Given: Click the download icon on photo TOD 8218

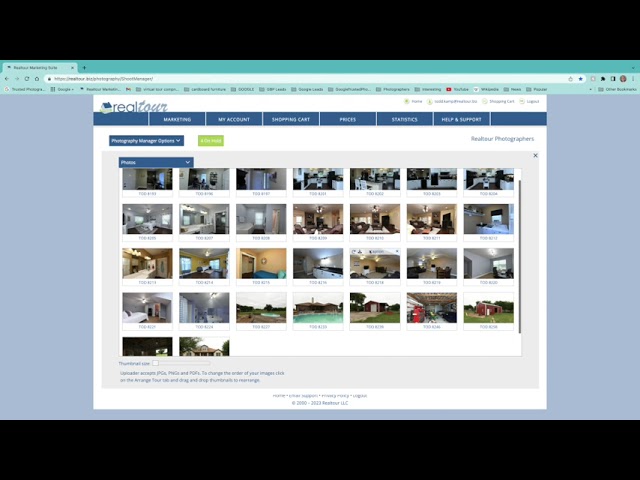Looking at the screenshot, I should (360, 252).
